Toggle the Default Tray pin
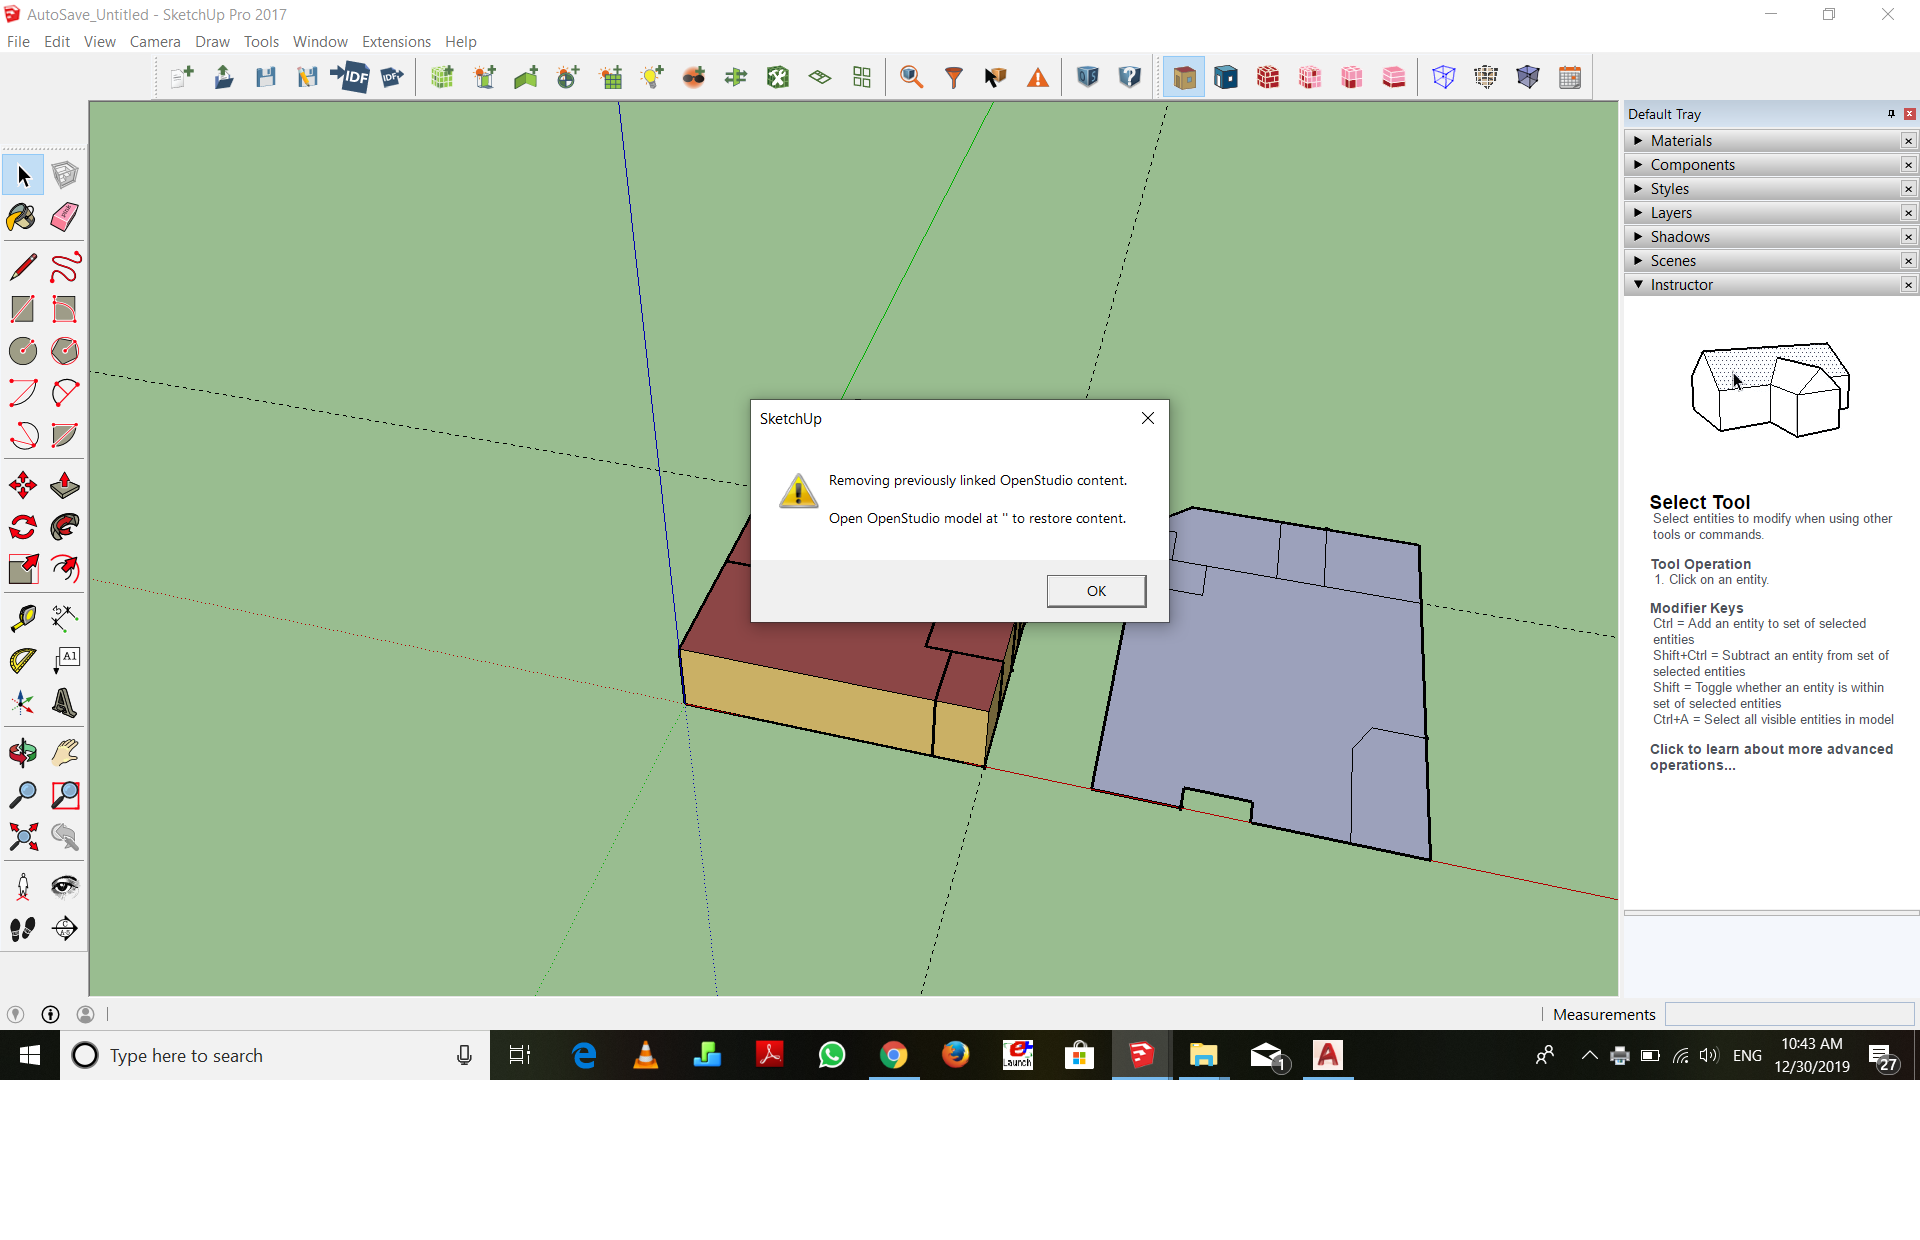The width and height of the screenshot is (1920, 1240). [x=1891, y=114]
